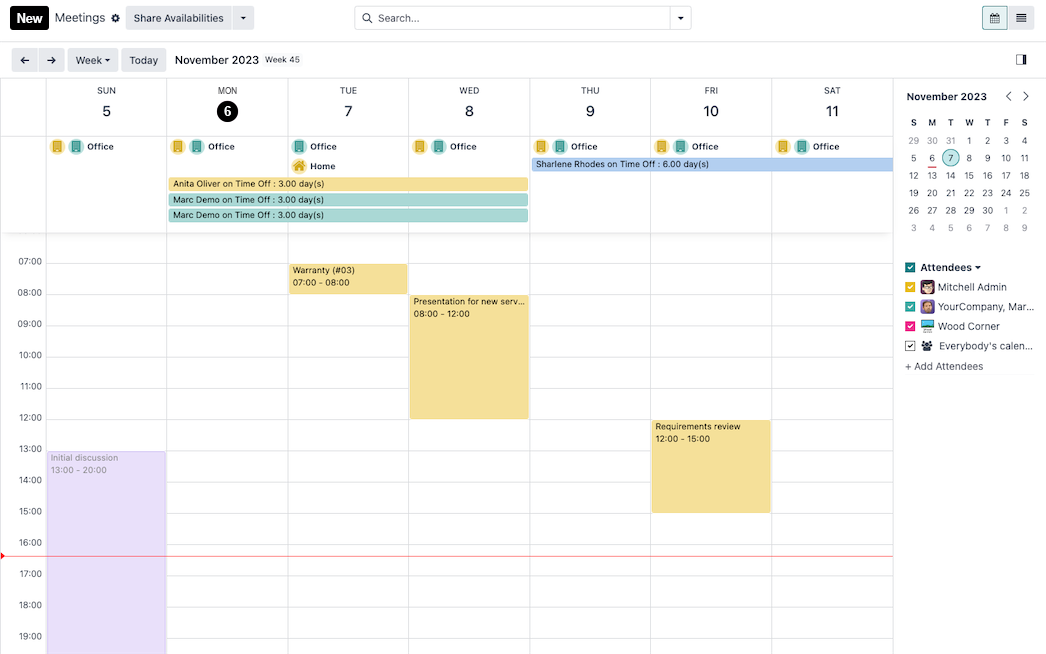Open Warranty (#03) event

pos(348,278)
